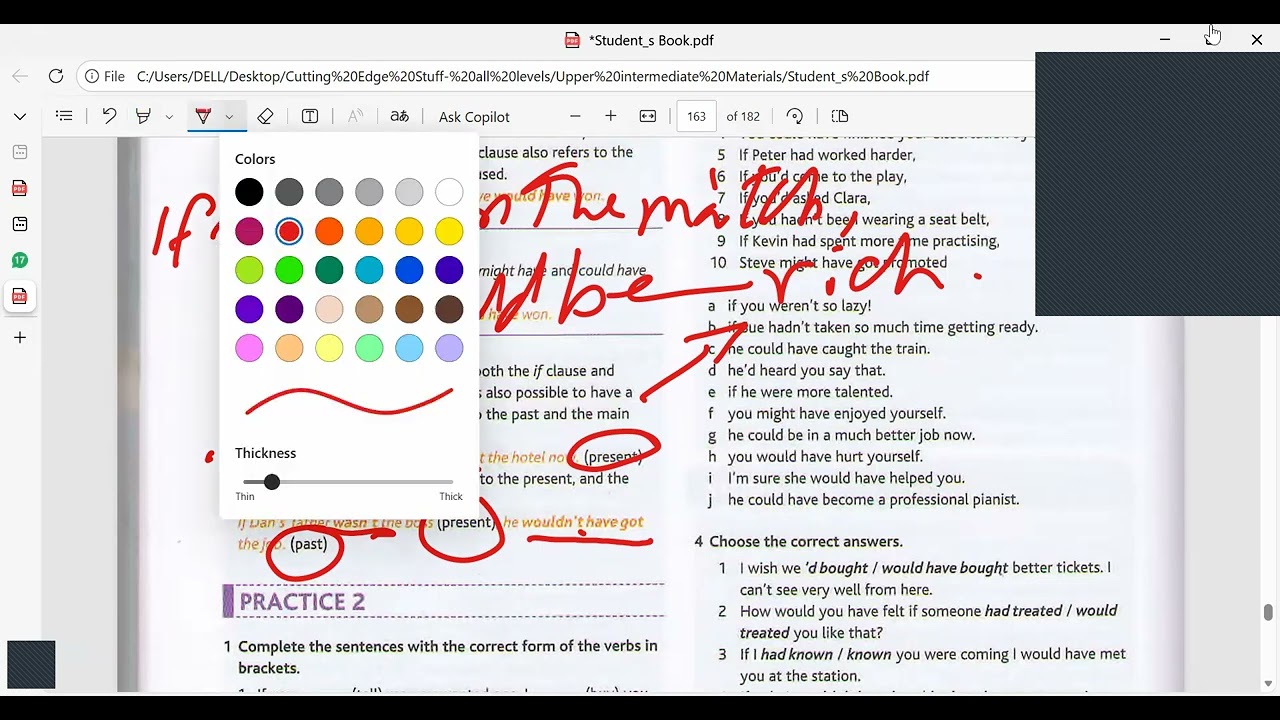Expand the Highlight color dropdown arrow
The height and width of the screenshot is (720, 1280).
coord(169,117)
